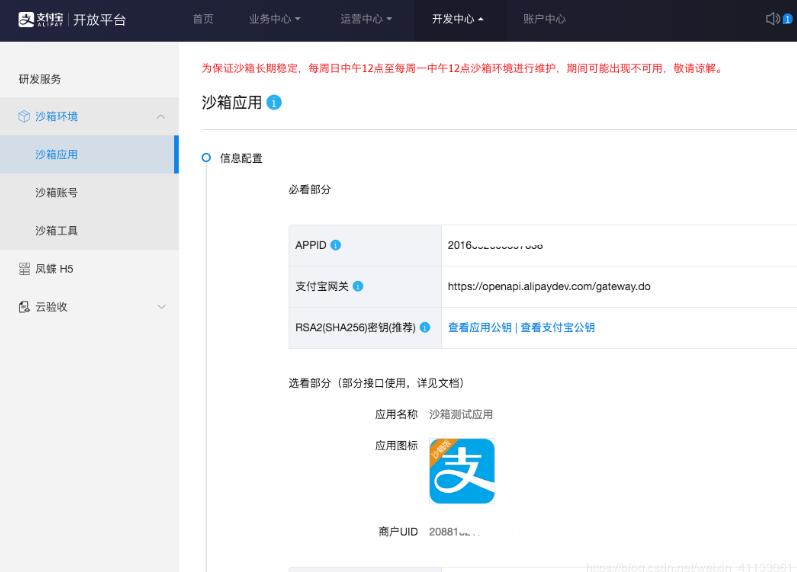
Task: Open the notification speaker icon
Action: [772, 19]
